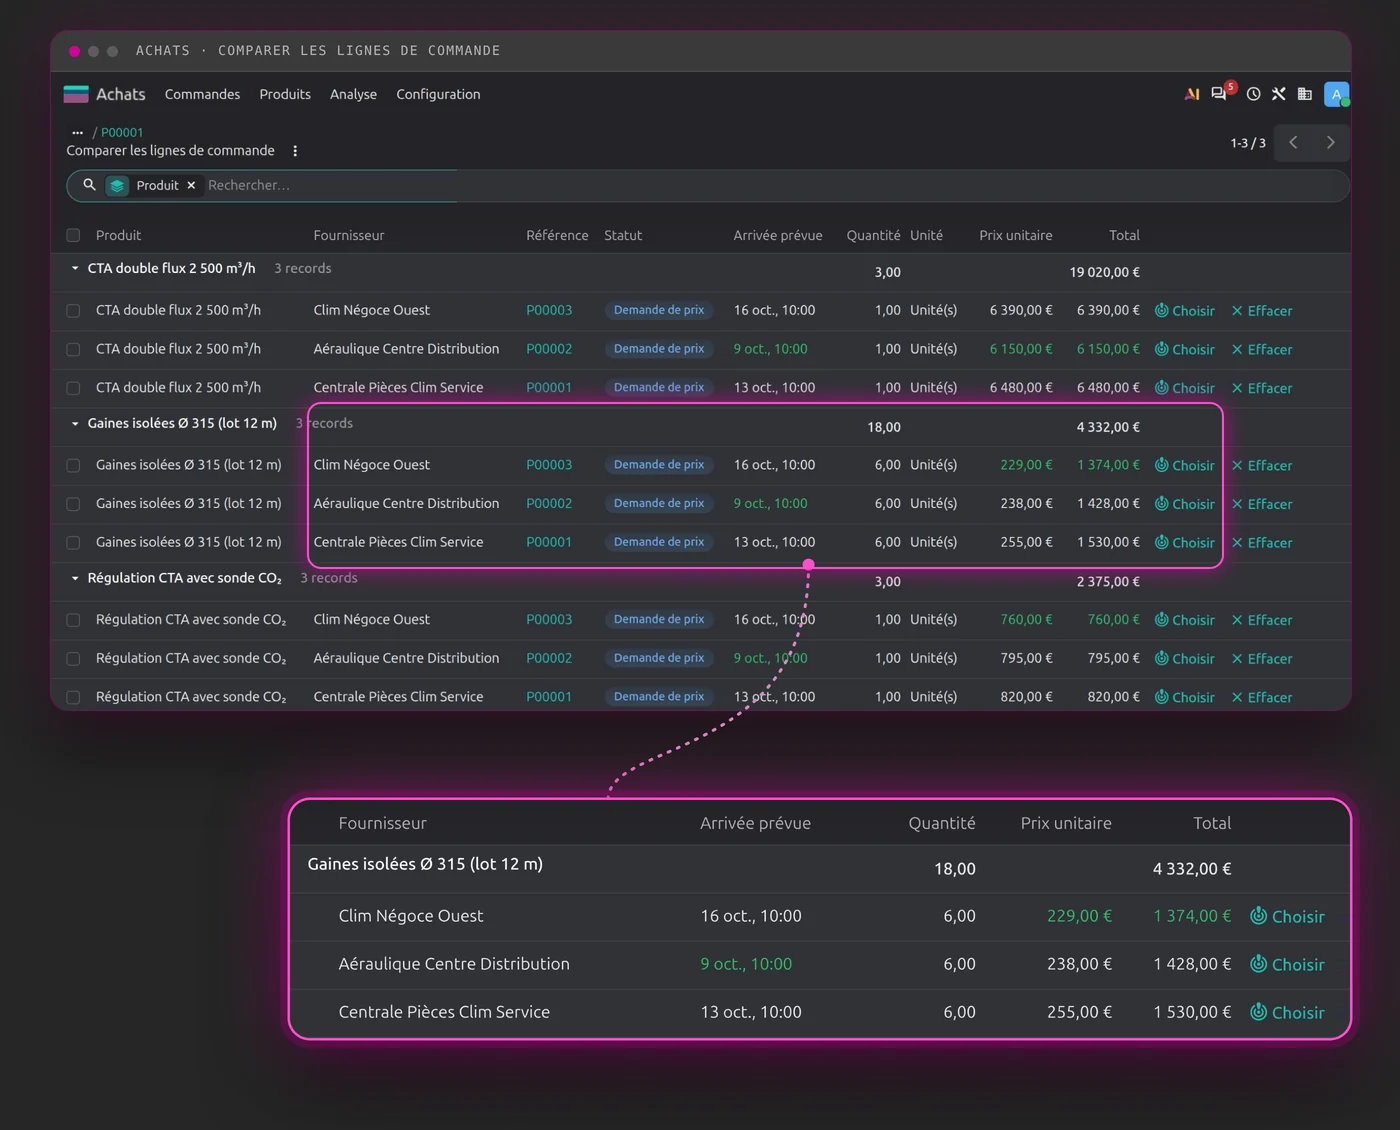Toggle the select-all header checkbox
The image size is (1400, 1130).
coord(73,235)
